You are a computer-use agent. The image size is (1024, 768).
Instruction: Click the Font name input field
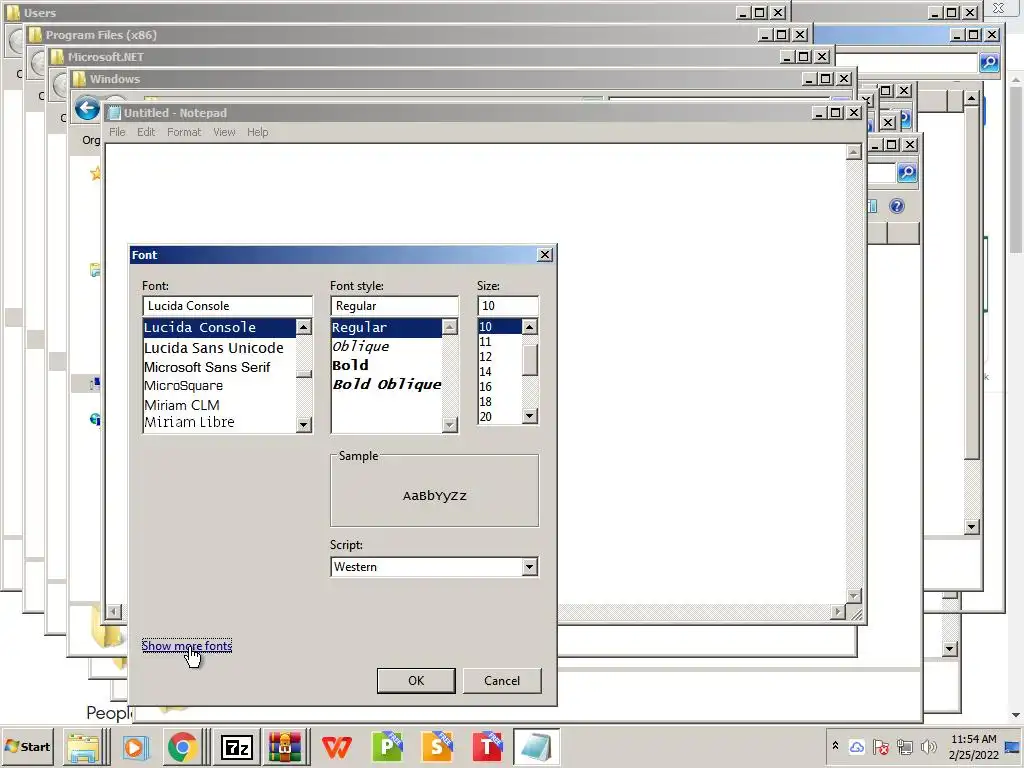click(227, 306)
